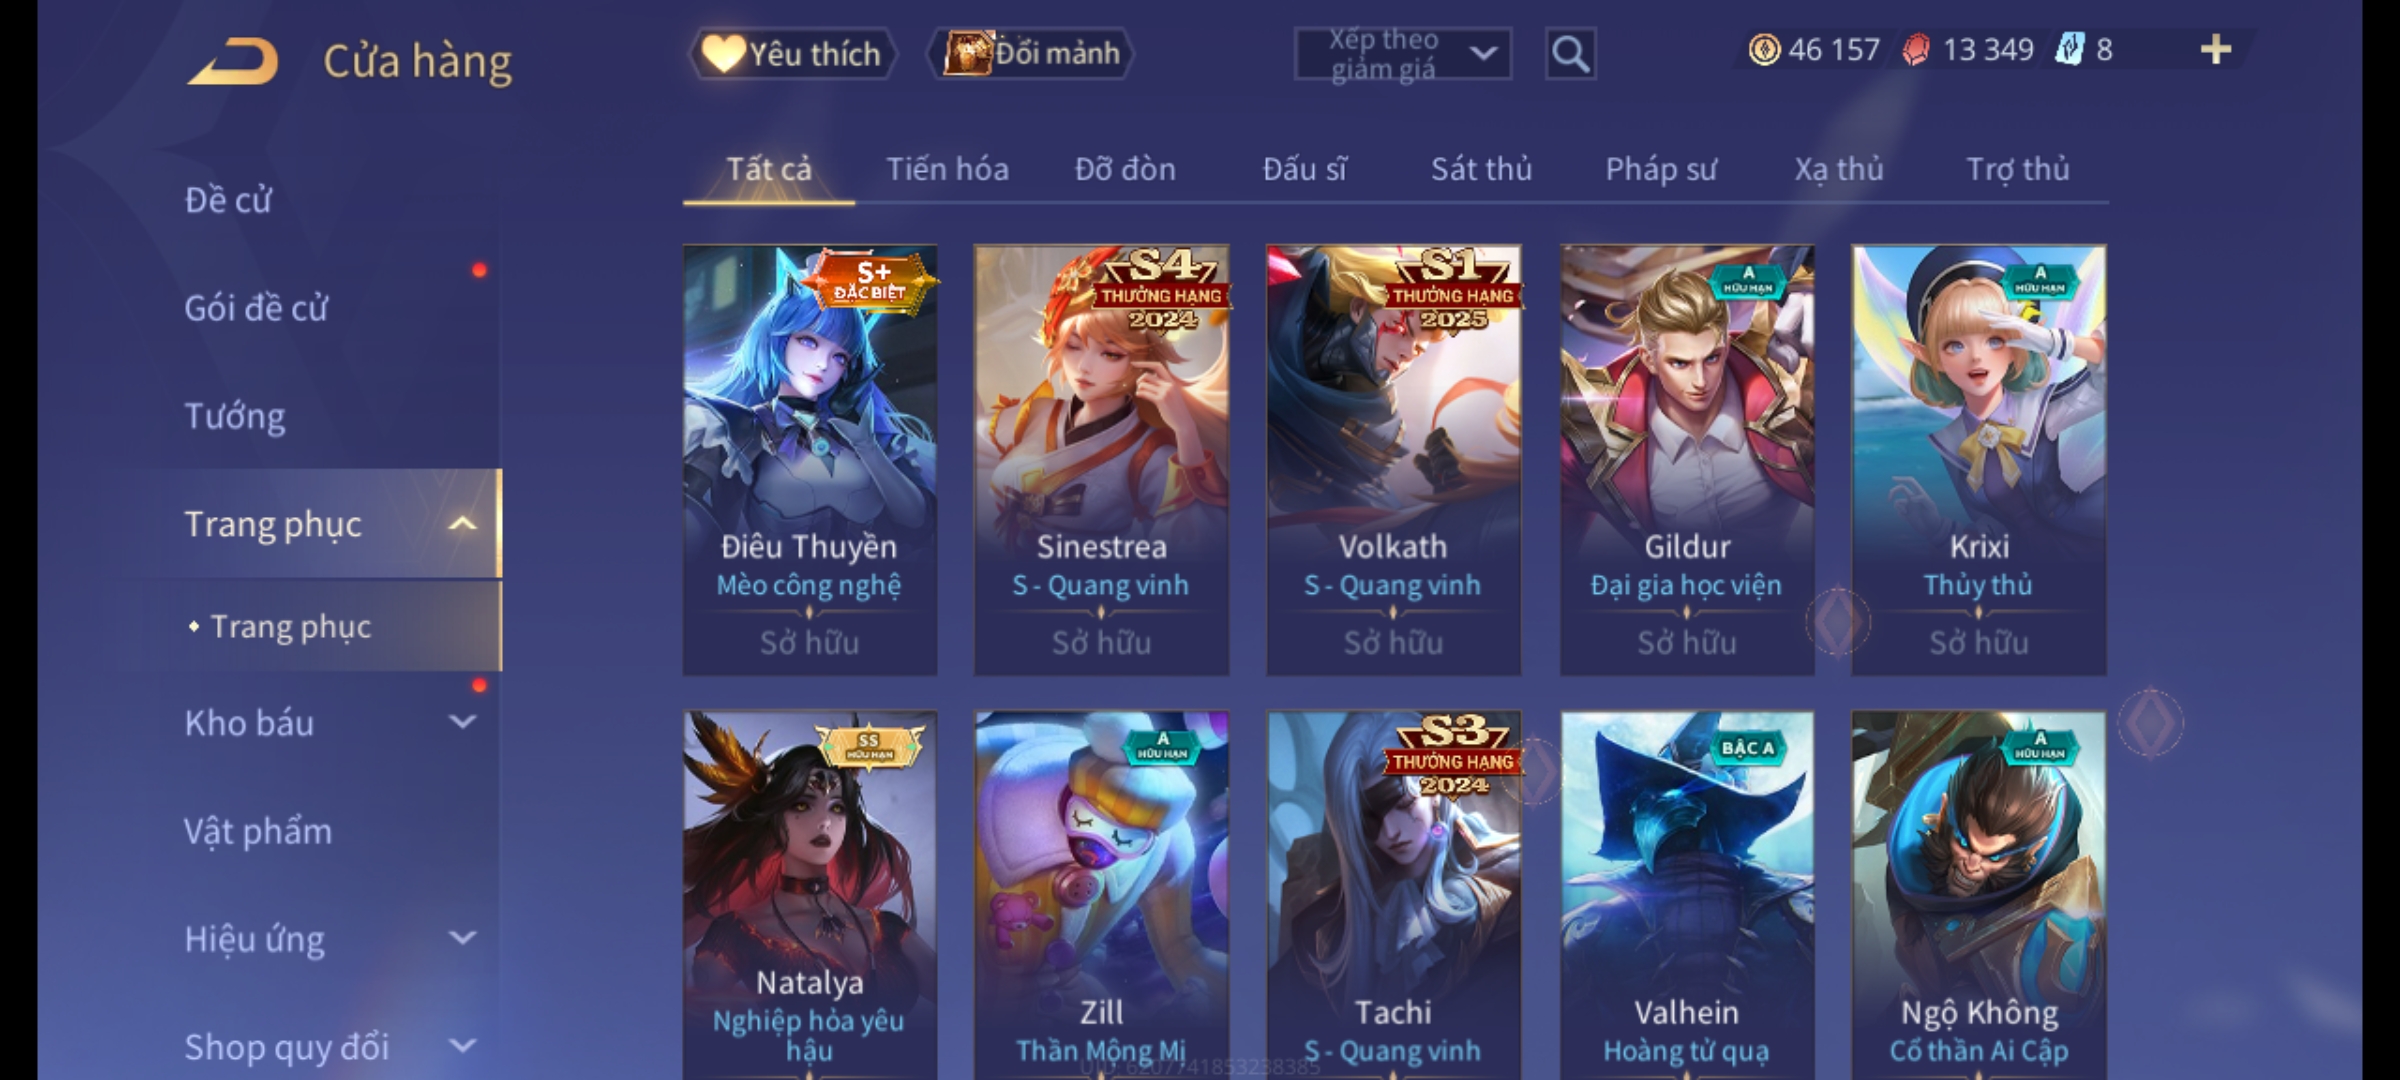Screen dimensions: 2400x1080
Task: Open Đổi mảnh fragment exchange chest
Action: click(x=1031, y=53)
